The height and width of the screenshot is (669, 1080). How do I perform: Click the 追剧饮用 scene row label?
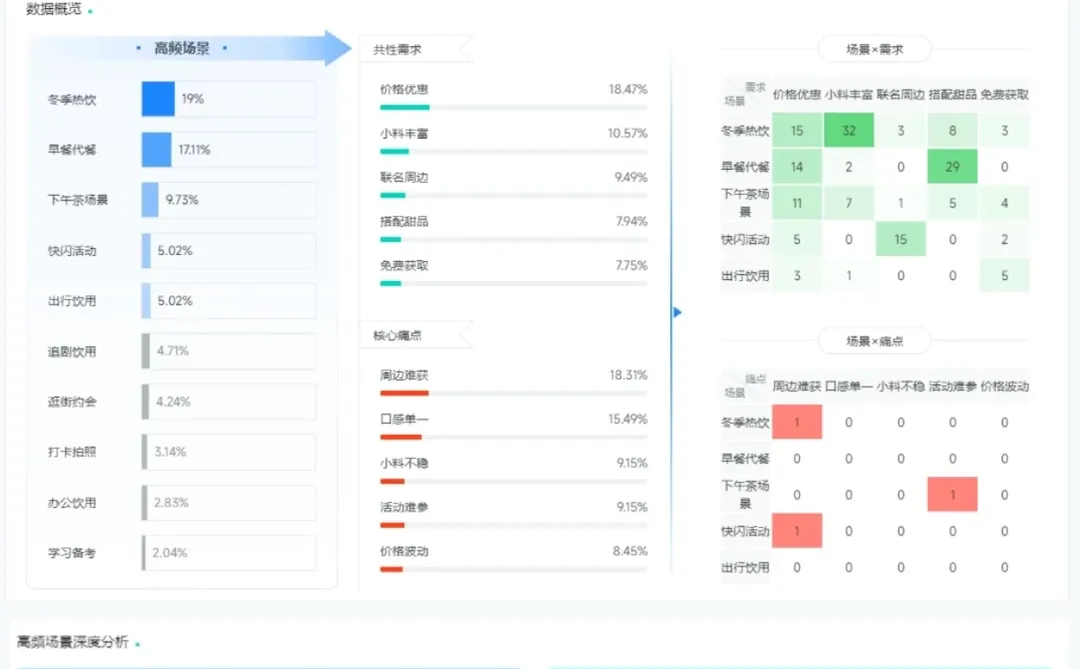[x=72, y=351]
